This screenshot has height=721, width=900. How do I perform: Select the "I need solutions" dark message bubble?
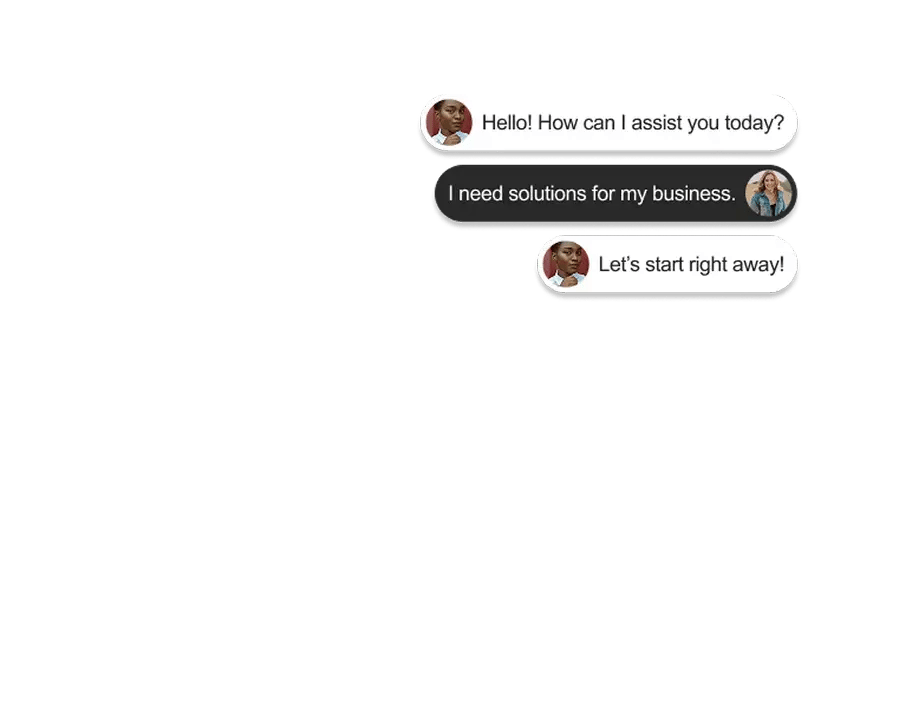[x=616, y=193]
